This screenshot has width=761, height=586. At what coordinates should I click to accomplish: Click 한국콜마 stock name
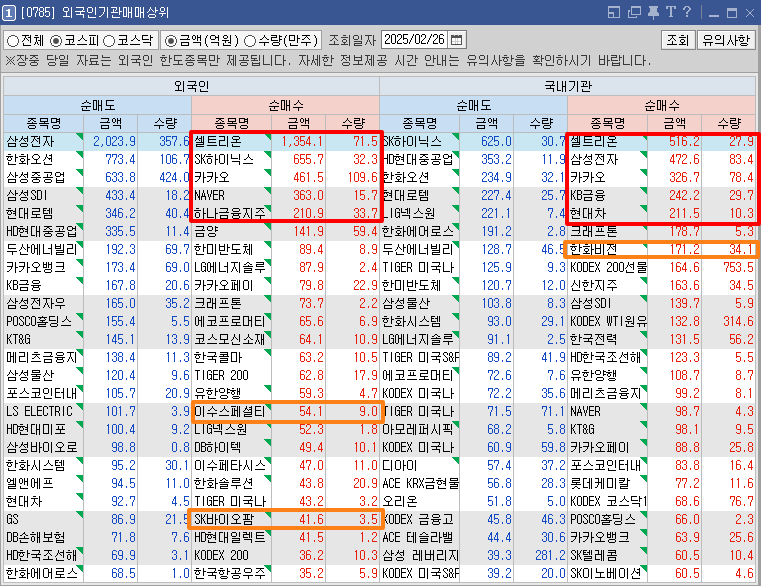[x=217, y=357]
